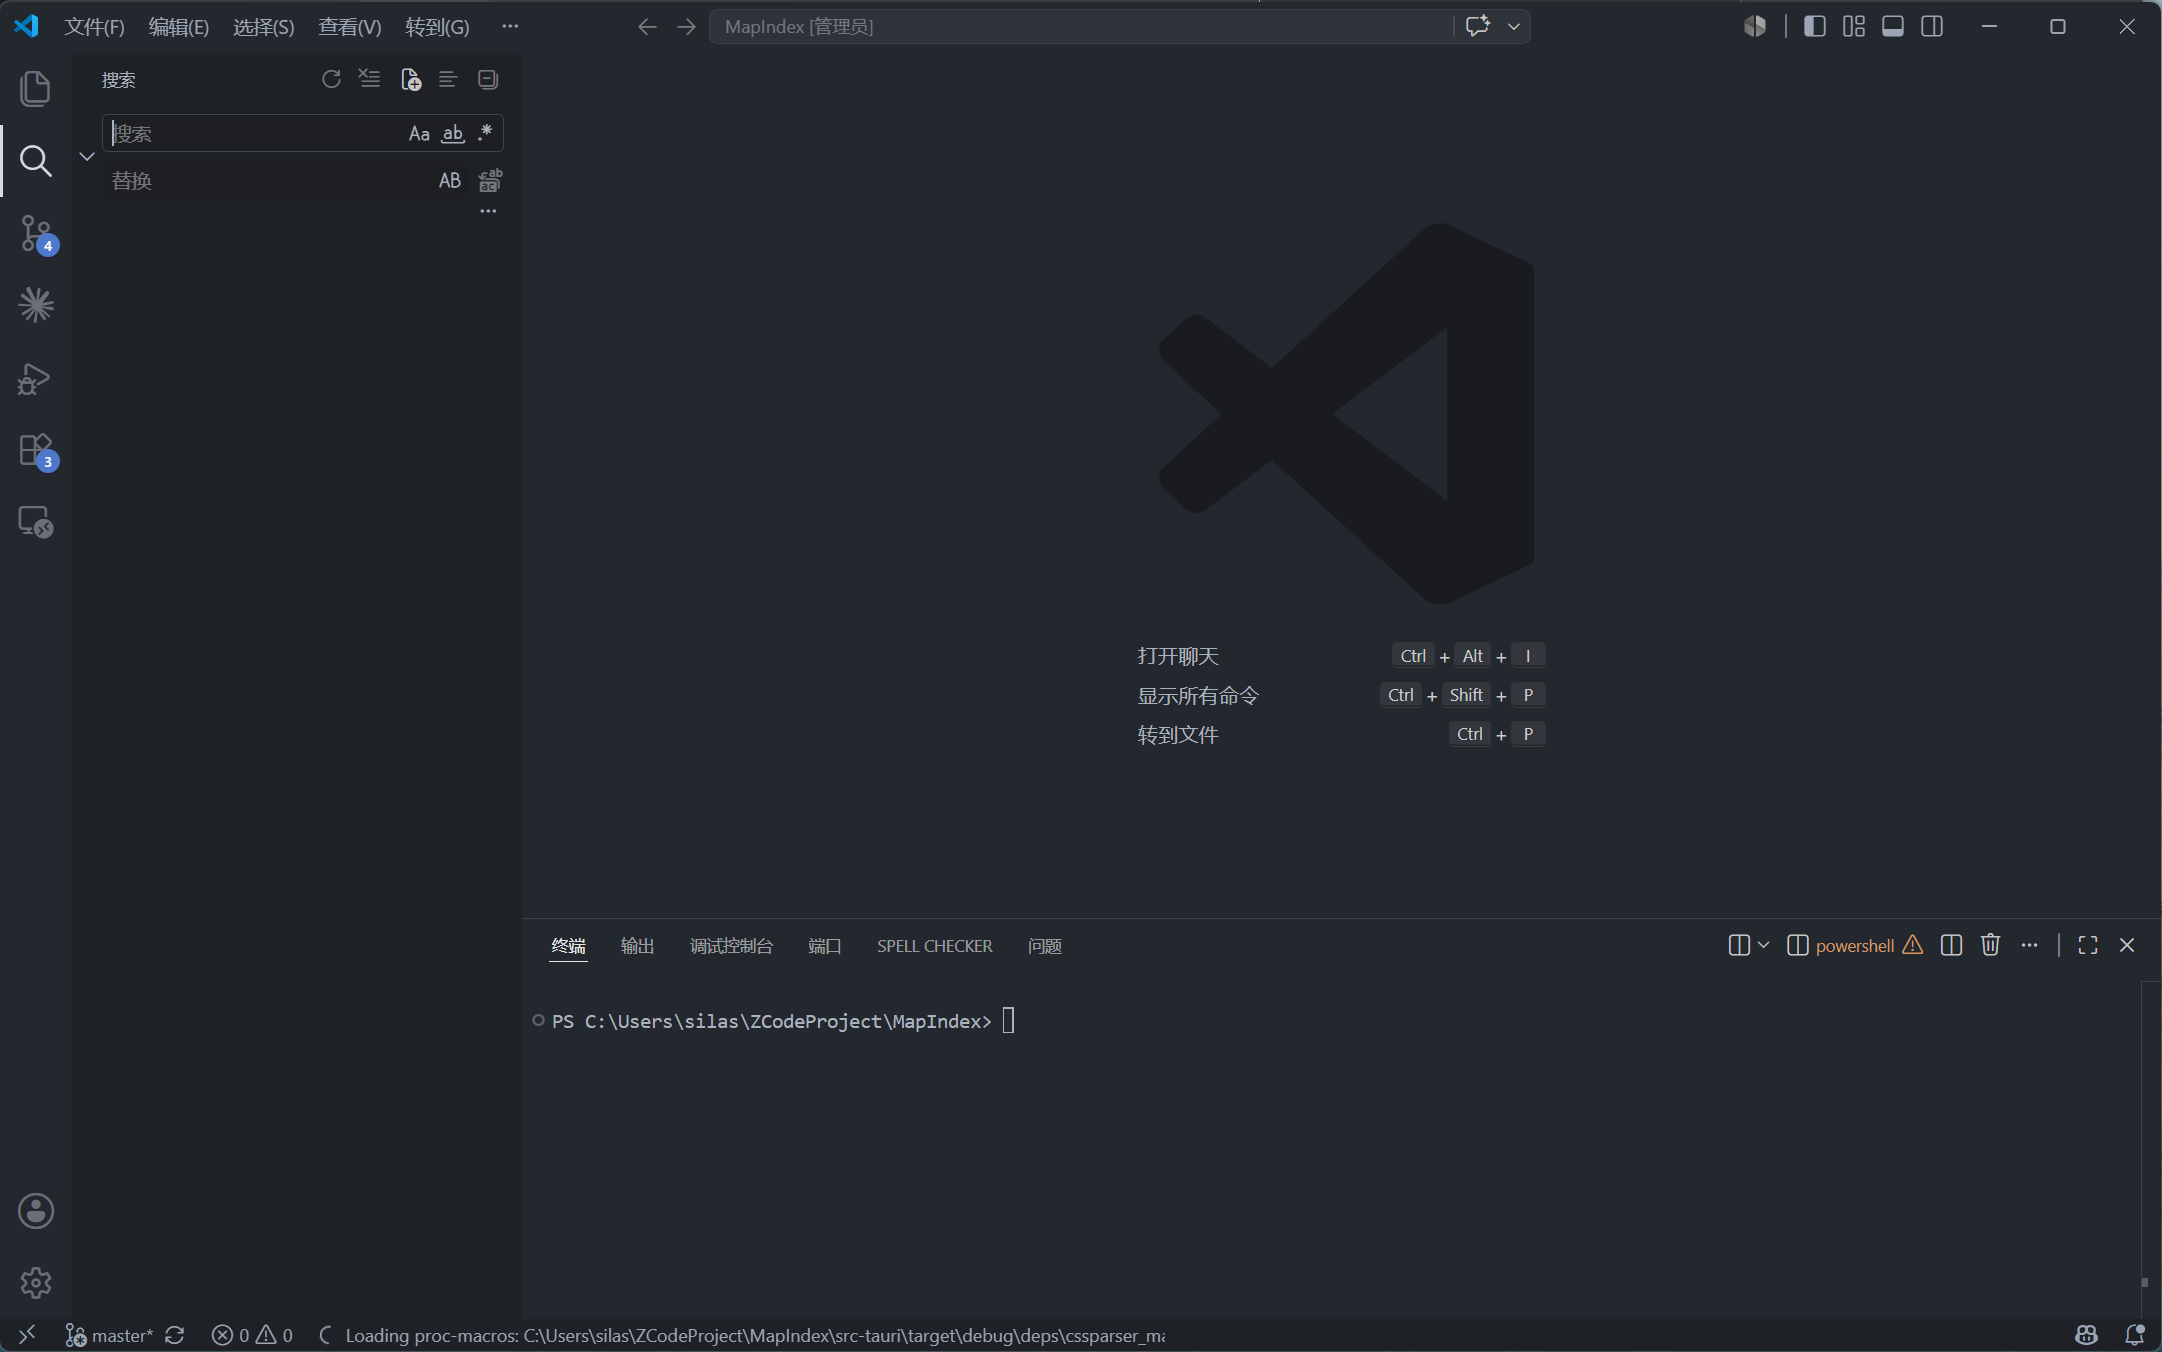Open the Manage gear icon
2162x1352 pixels.
coord(35,1282)
